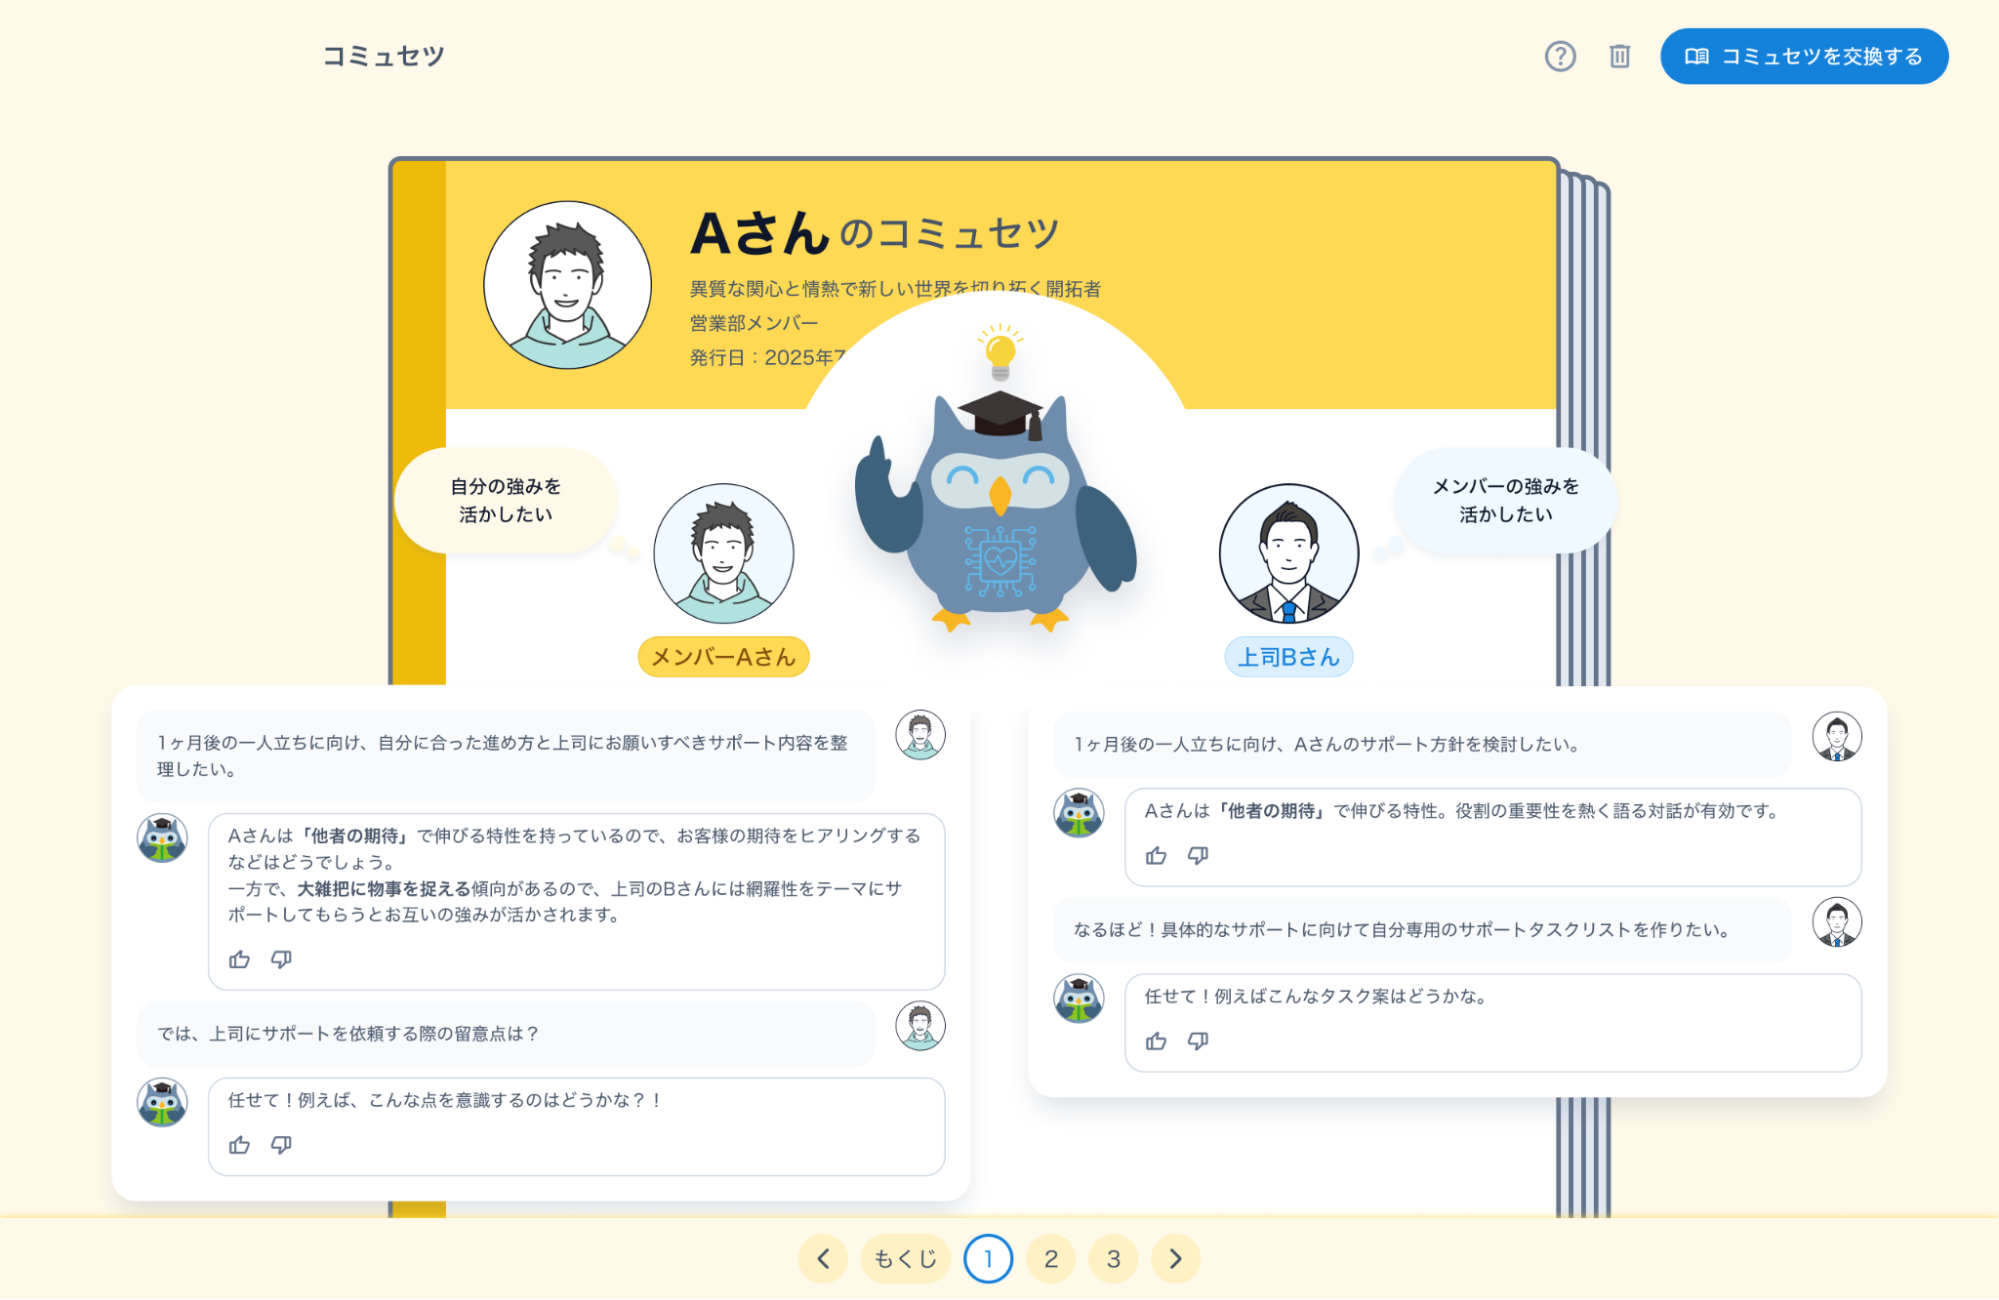Dislike the タスク案 reply in right chat

1198,1041
